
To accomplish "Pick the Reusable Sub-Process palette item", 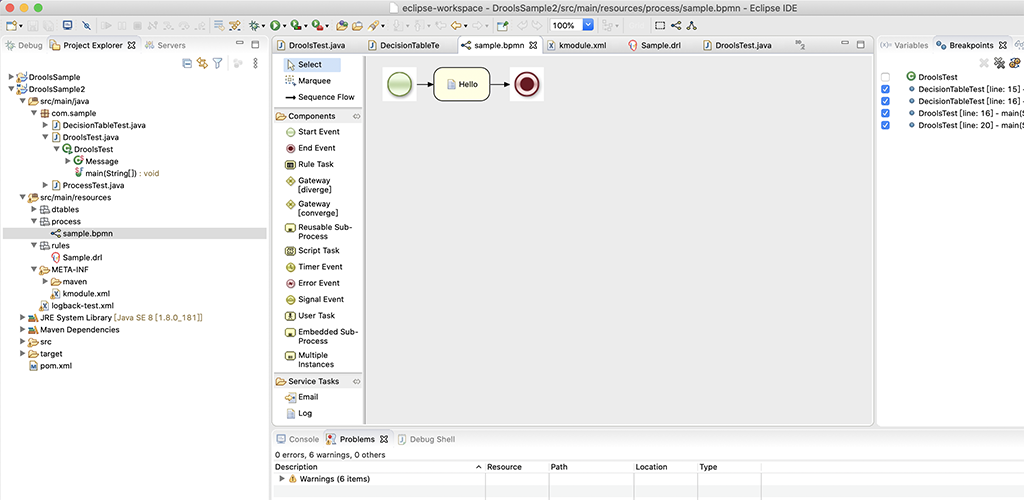I will click(319, 232).
